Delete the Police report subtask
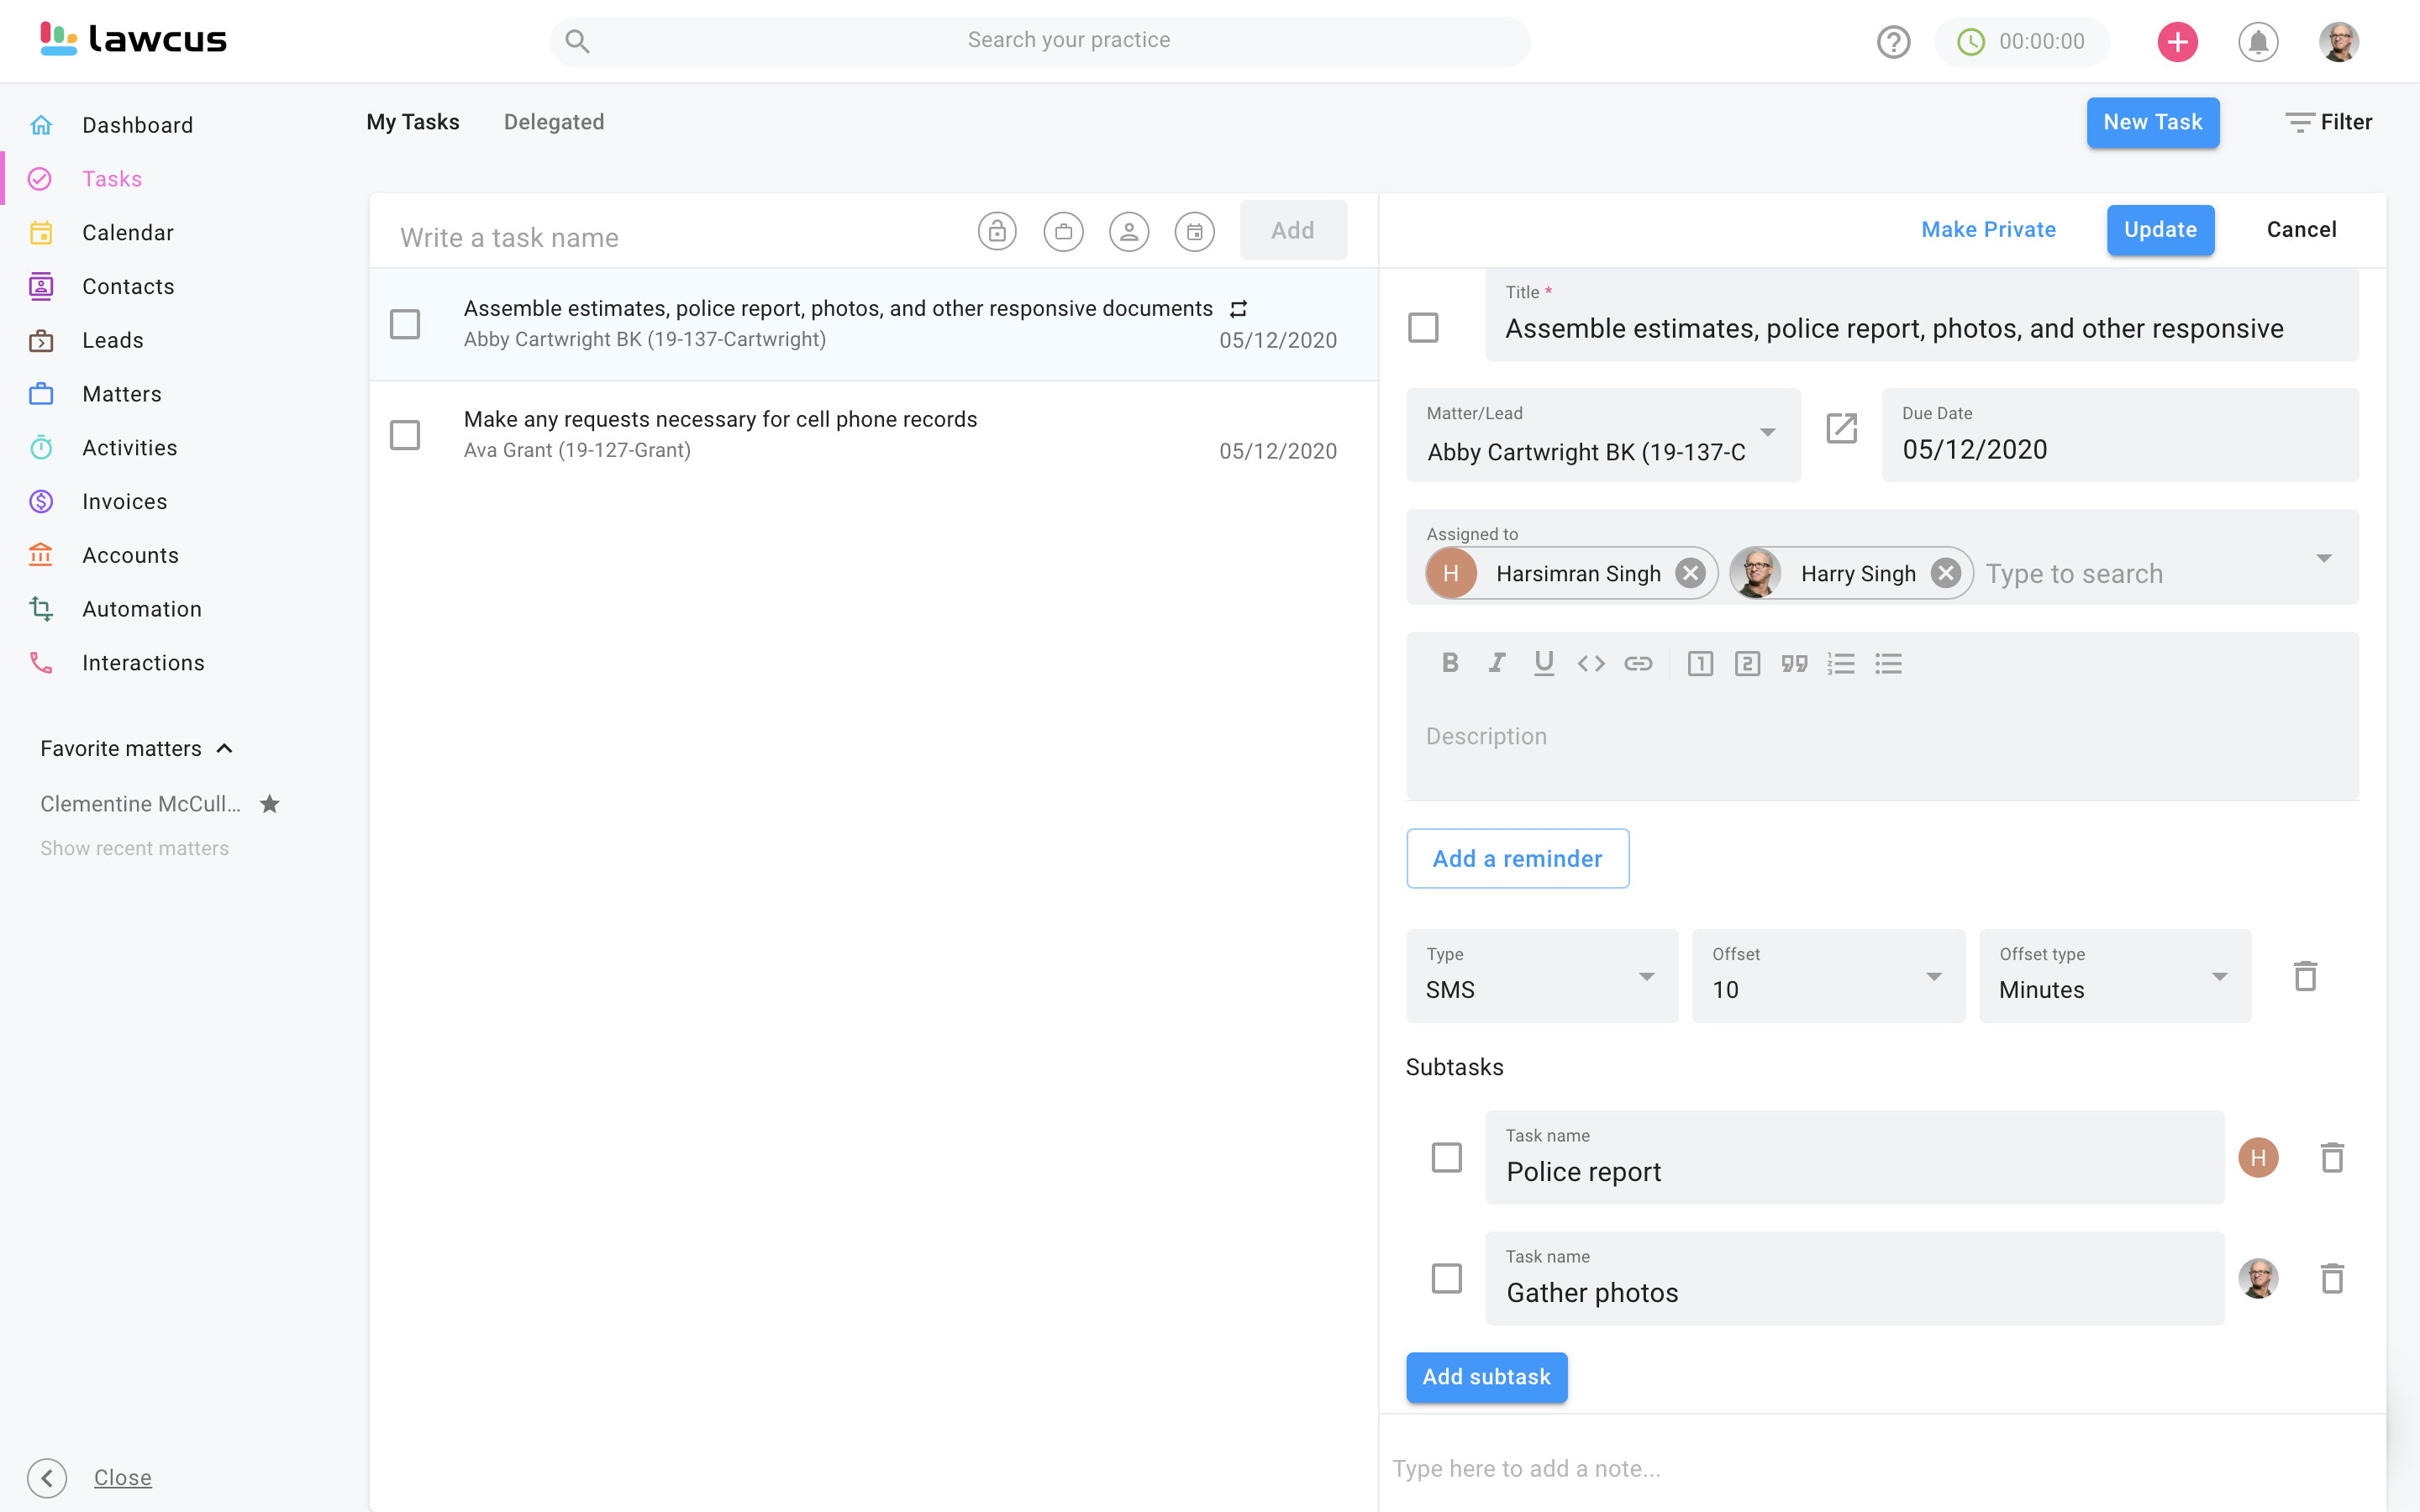This screenshot has height=1512, width=2420. coord(2332,1157)
